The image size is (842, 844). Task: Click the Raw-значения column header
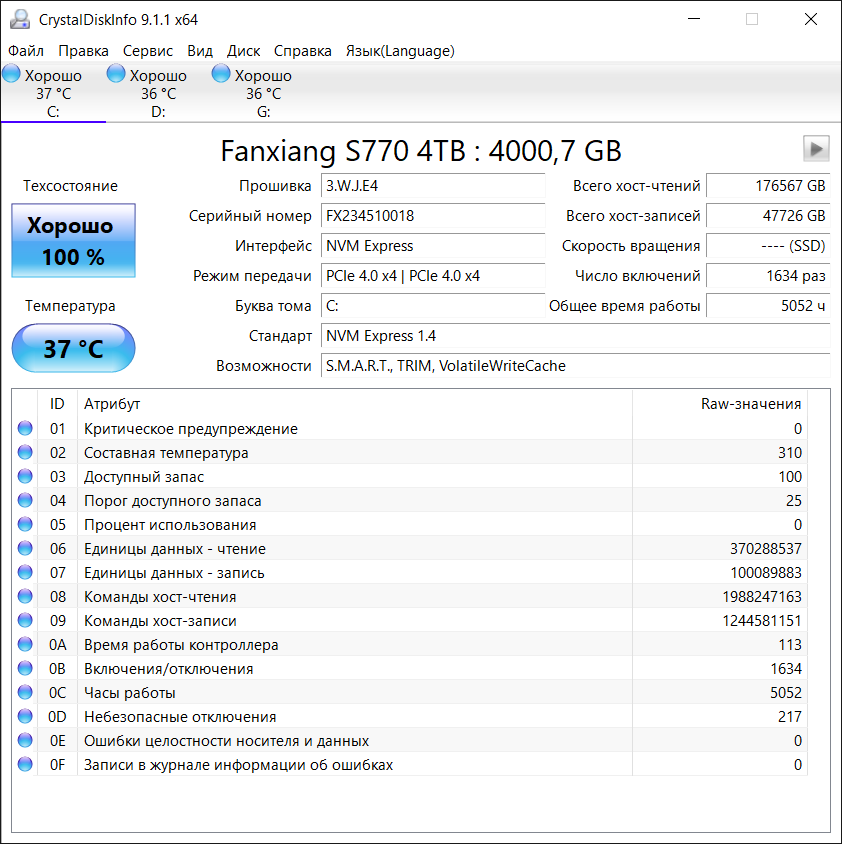pyautogui.click(x=720, y=404)
